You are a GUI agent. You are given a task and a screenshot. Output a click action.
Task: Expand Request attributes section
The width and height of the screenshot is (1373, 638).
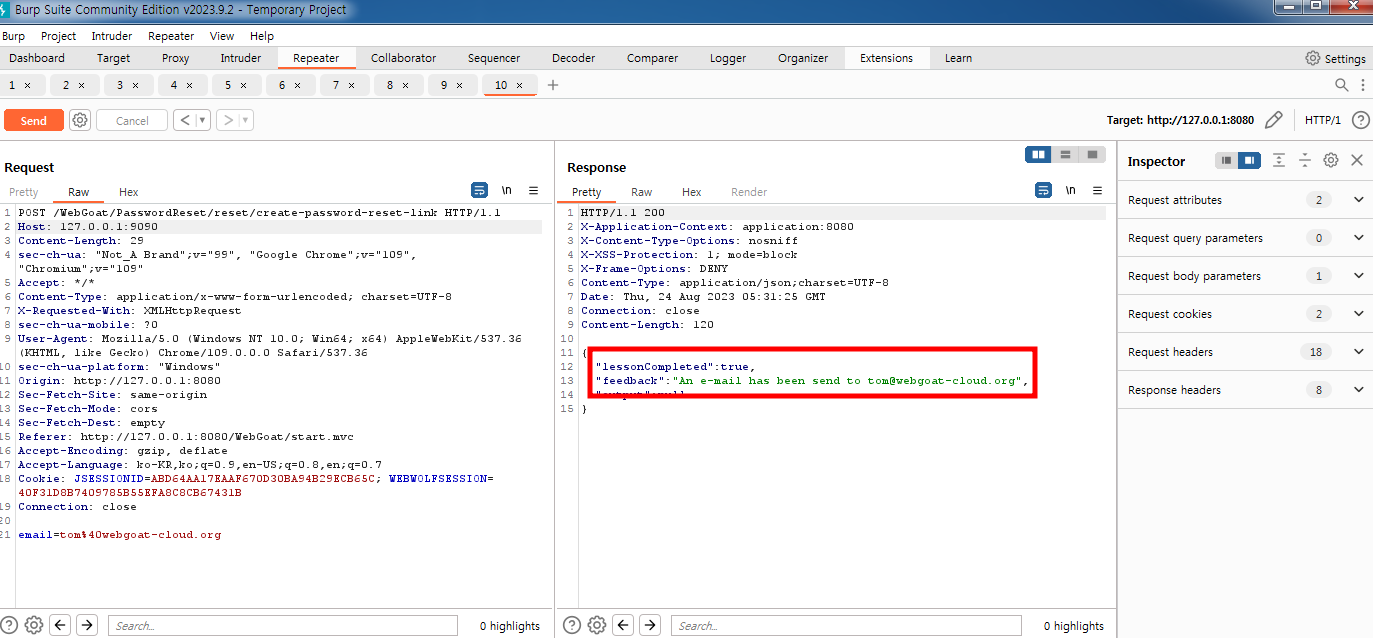pos(1245,200)
